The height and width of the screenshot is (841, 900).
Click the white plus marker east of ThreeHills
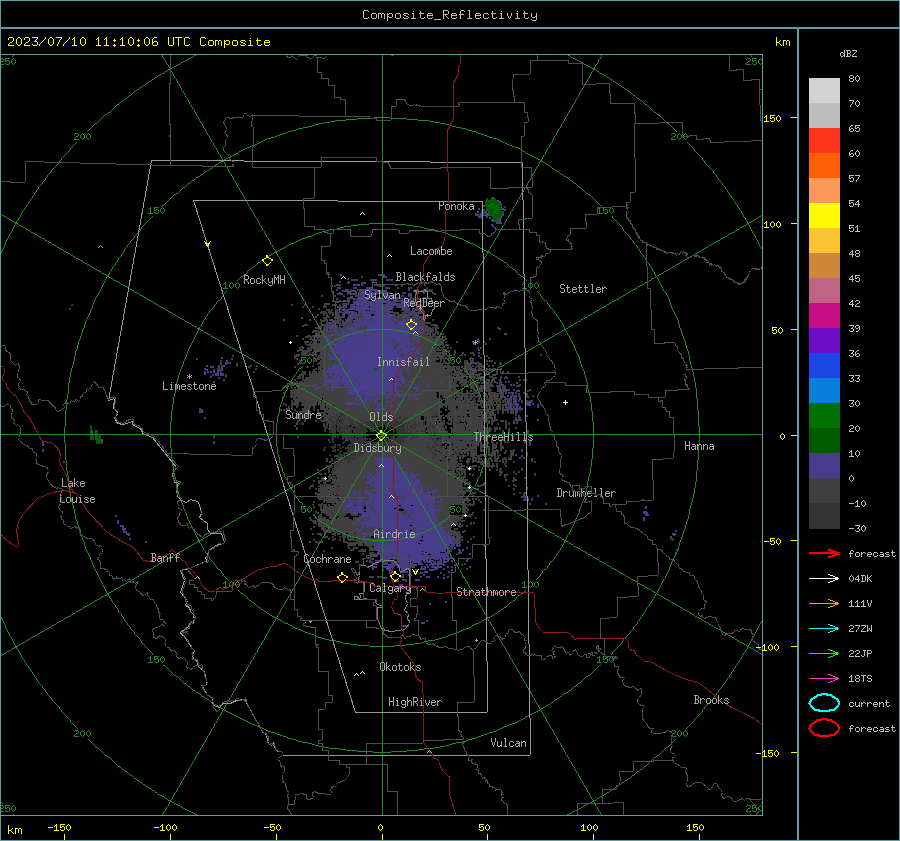[565, 402]
